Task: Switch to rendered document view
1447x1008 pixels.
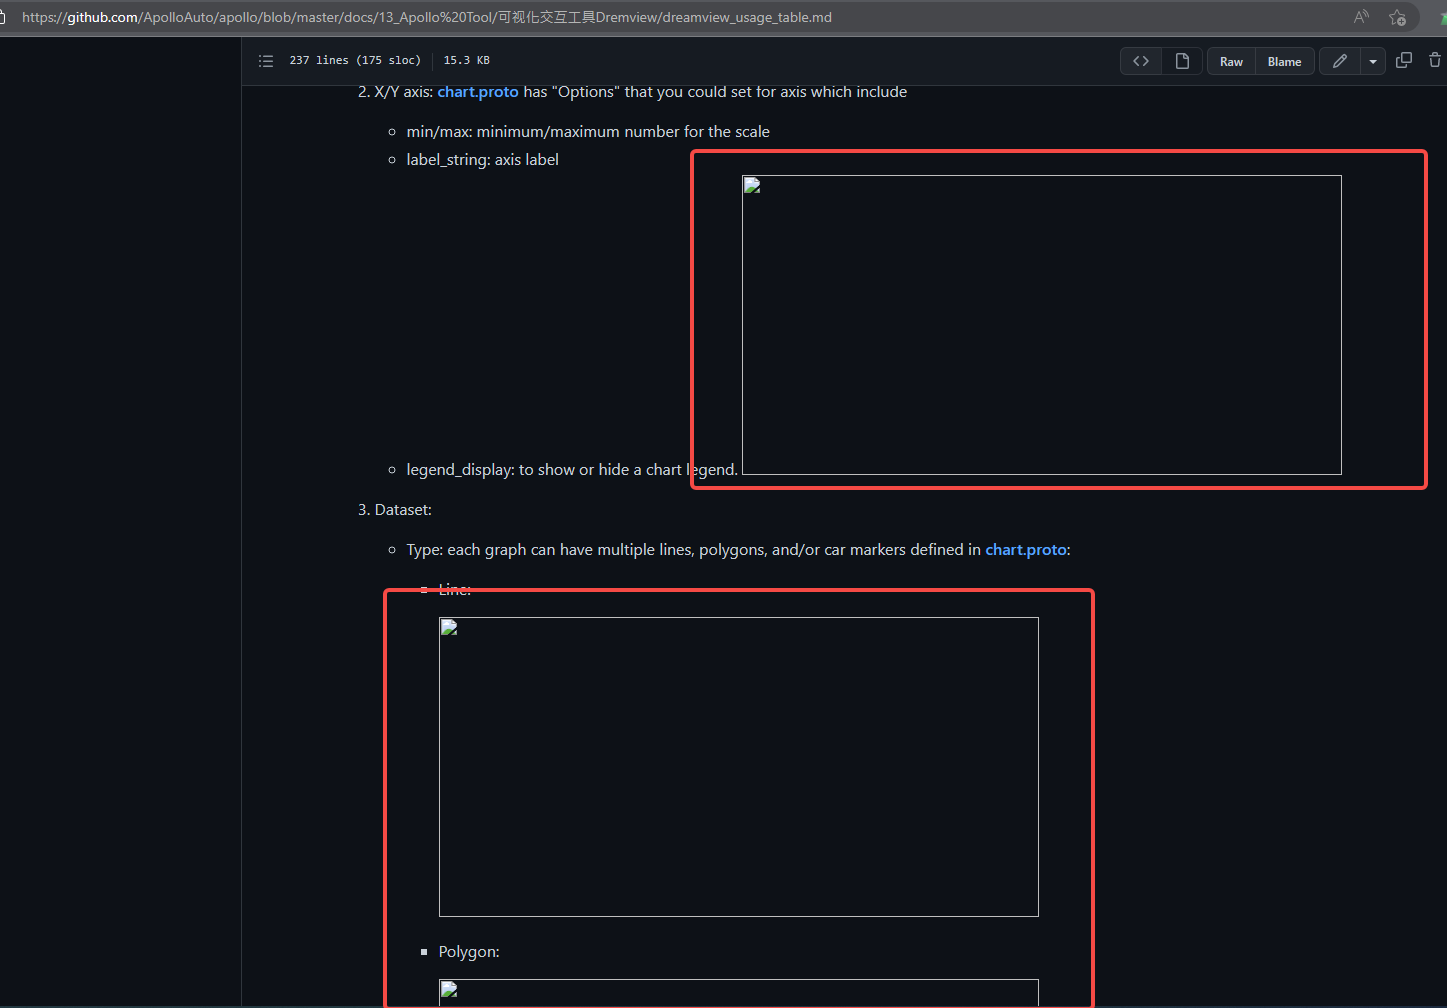Action: pos(1182,61)
